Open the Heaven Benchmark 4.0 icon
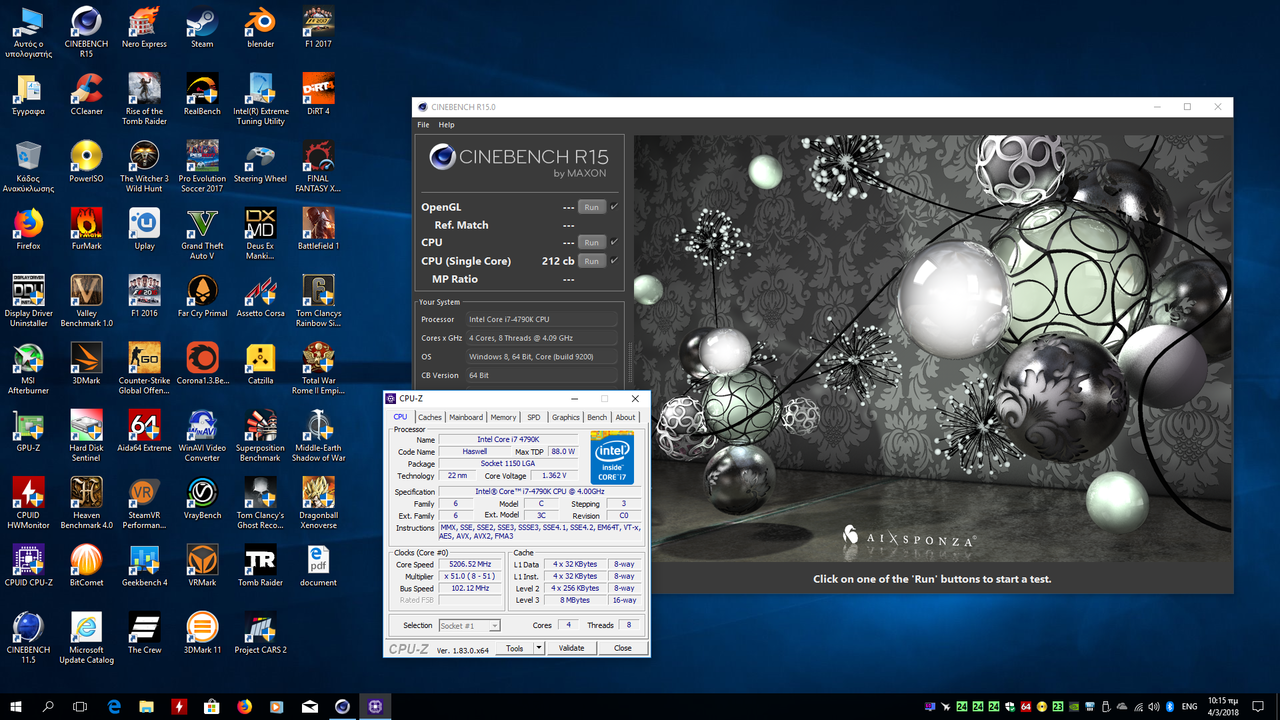Screen dimensions: 1280x720 tap(86, 502)
